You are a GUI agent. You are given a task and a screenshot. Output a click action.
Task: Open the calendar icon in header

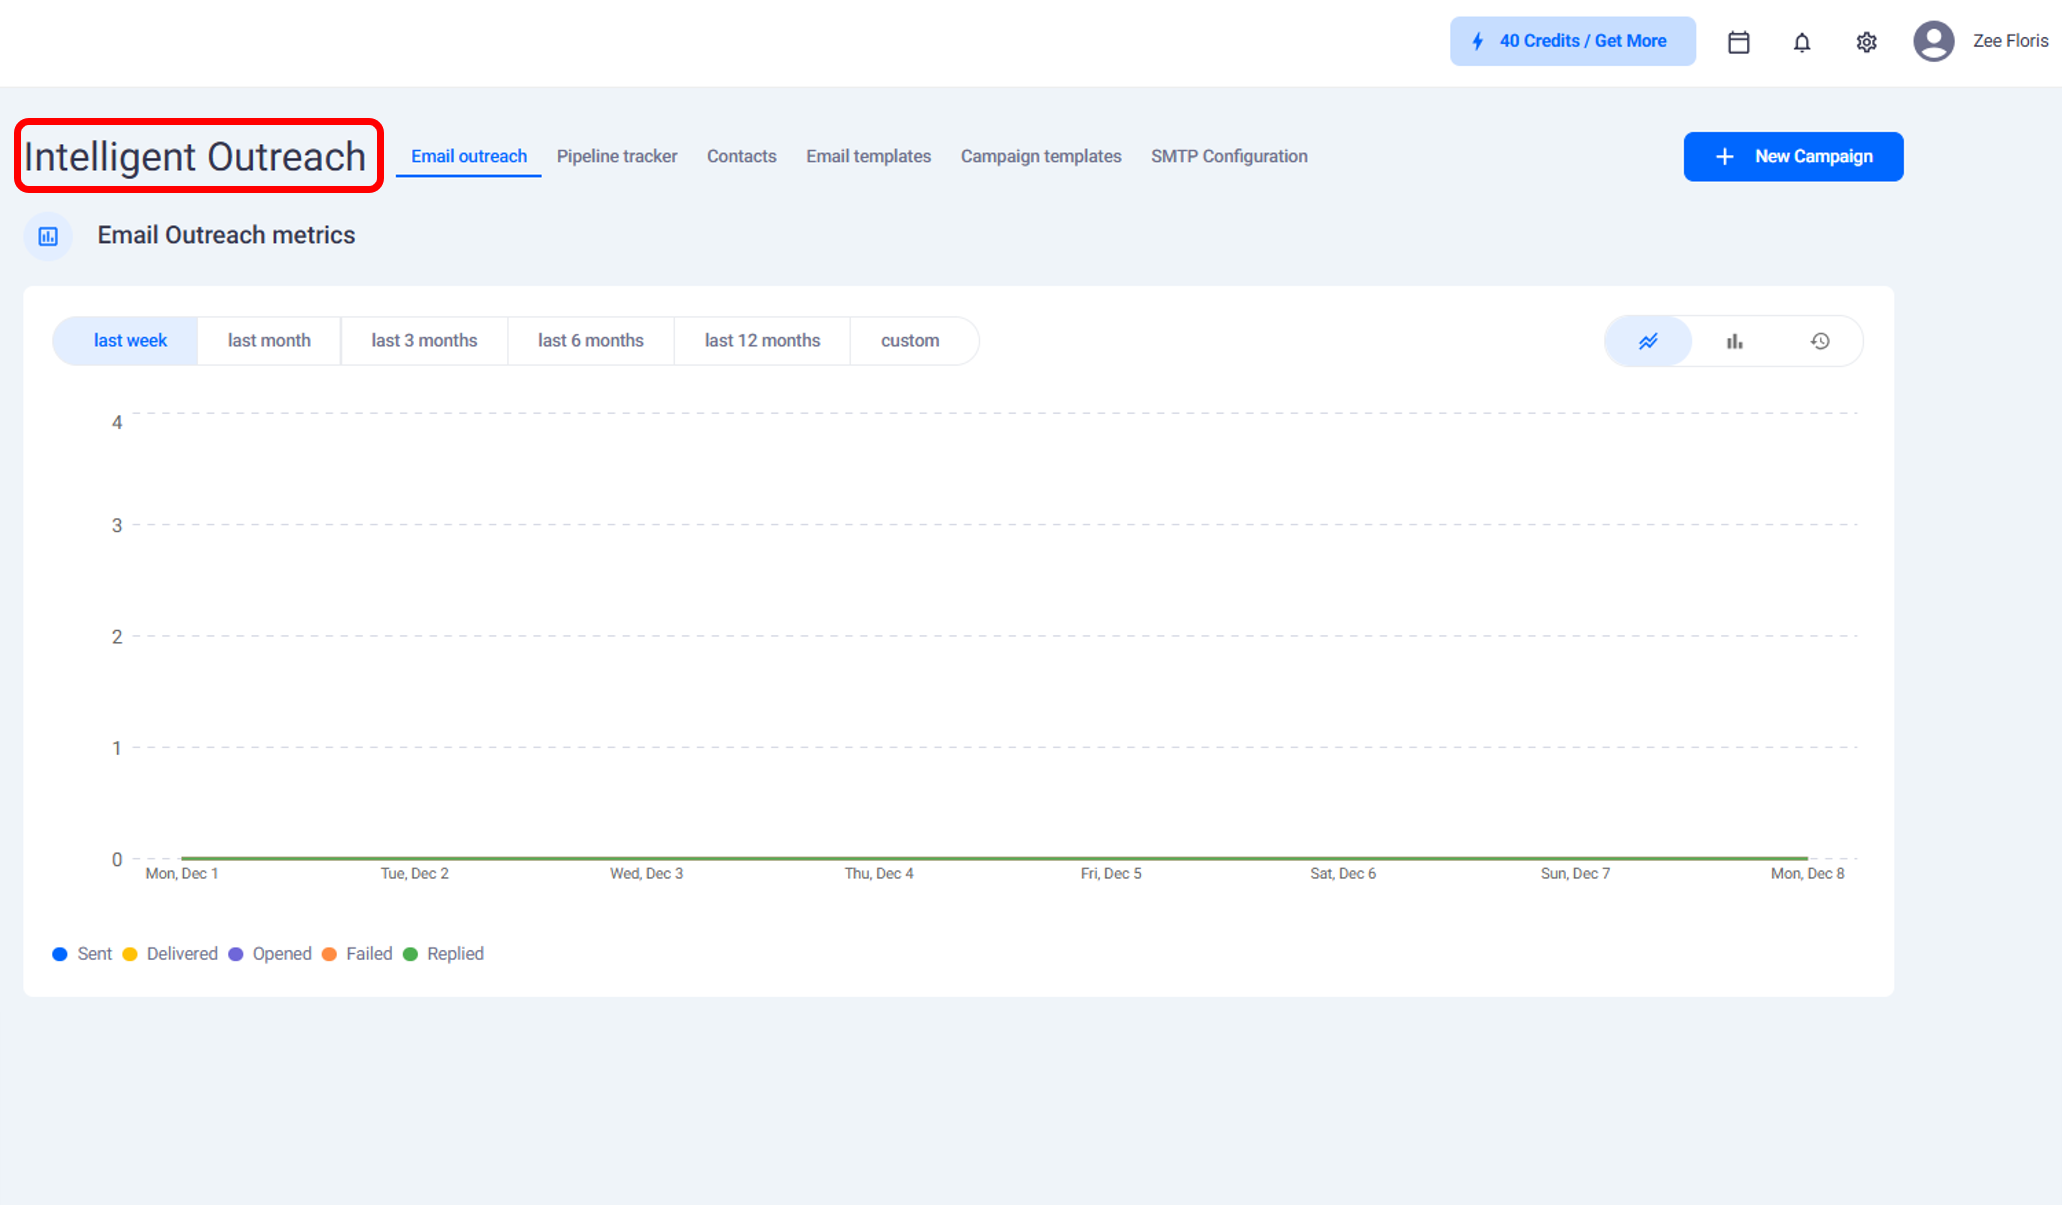tap(1738, 42)
